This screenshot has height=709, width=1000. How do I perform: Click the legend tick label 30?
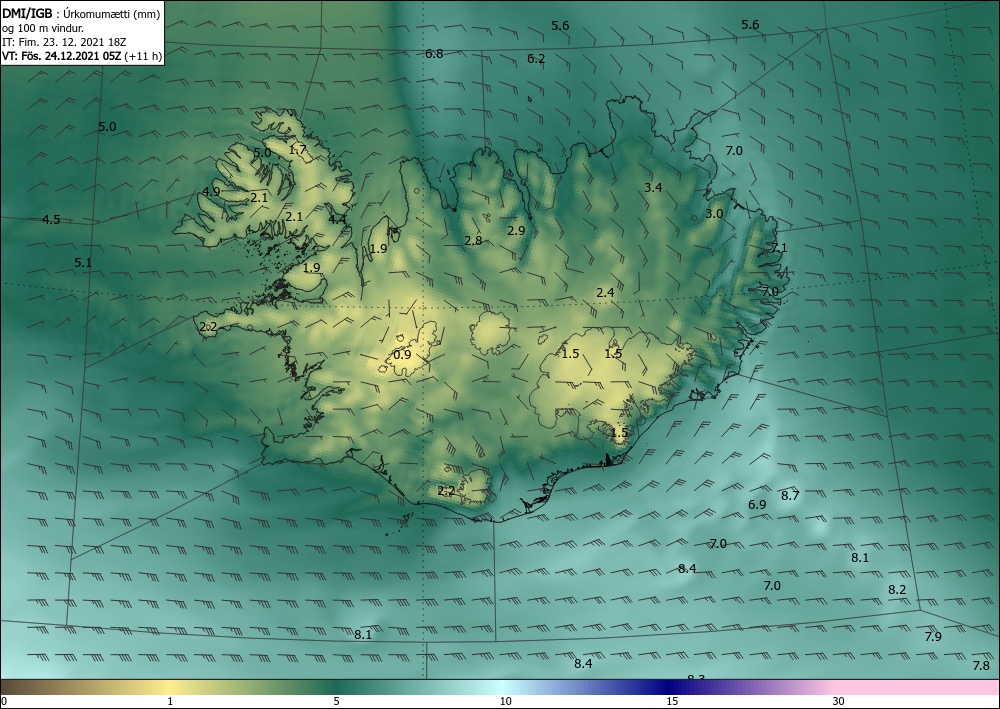pos(839,701)
